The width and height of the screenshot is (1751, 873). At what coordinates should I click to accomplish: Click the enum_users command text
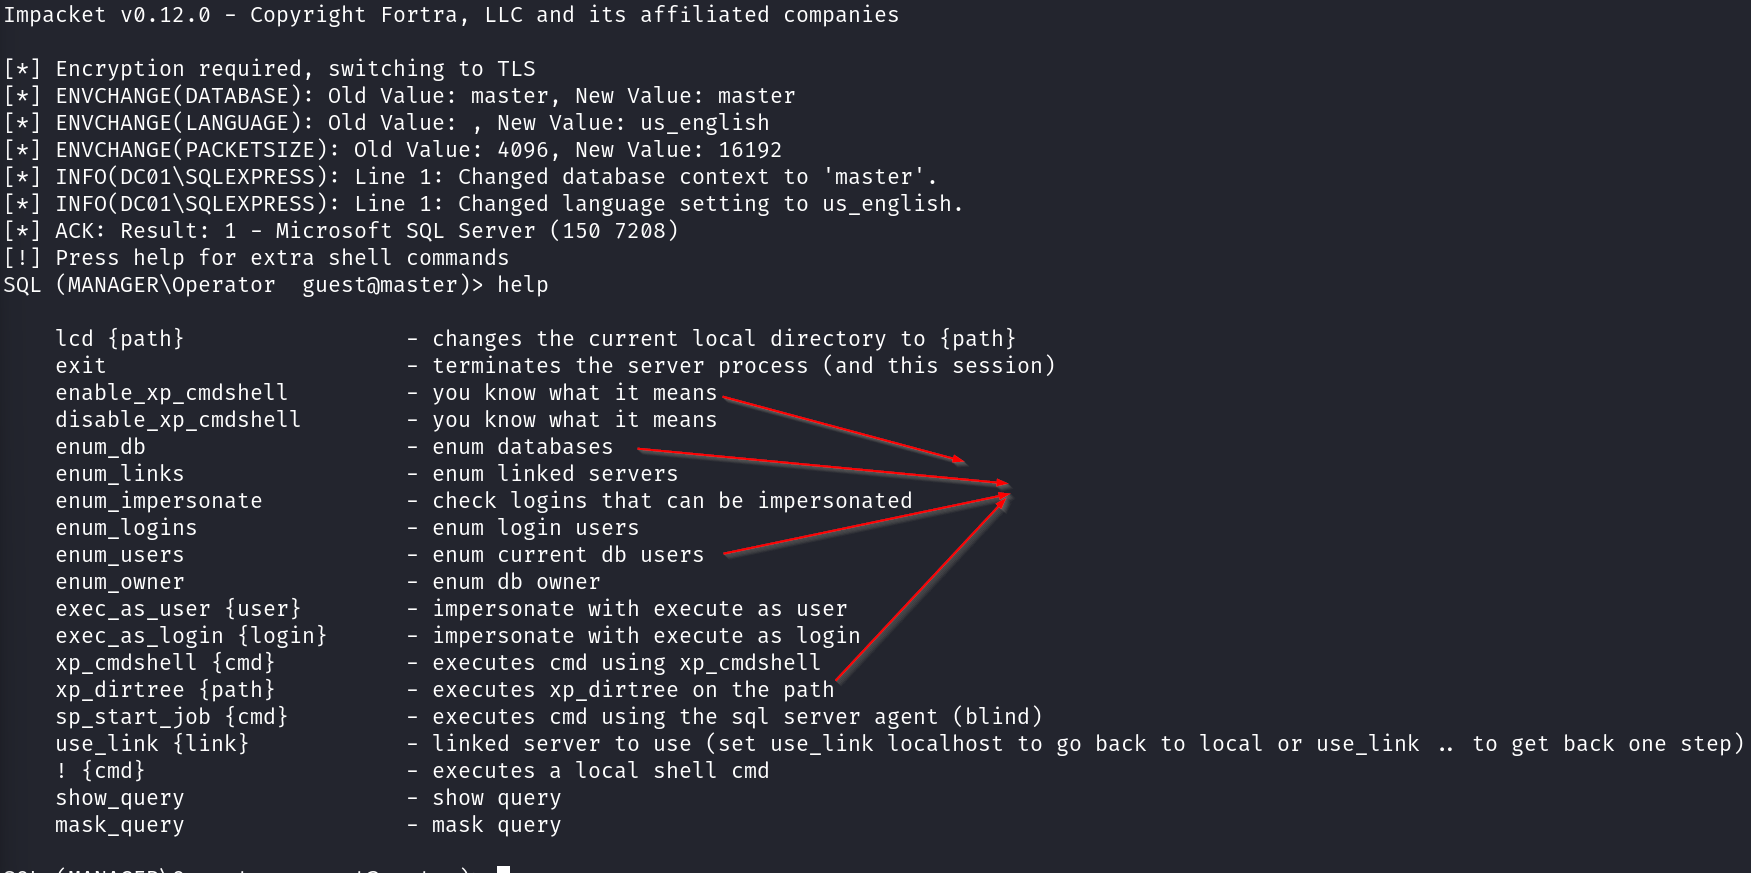point(120,555)
